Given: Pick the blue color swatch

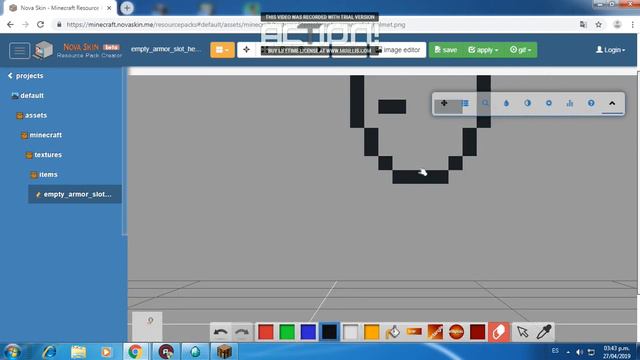Looking at the screenshot, I should 308,332.
